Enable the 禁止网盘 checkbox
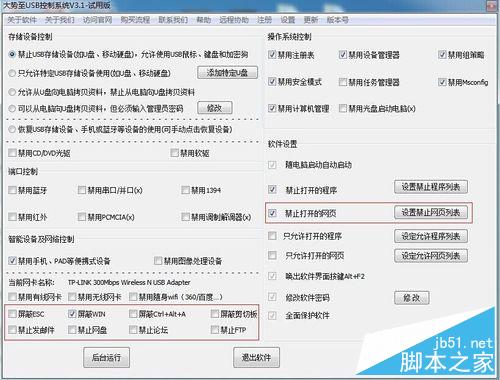The width and height of the screenshot is (500, 380). click(x=72, y=330)
